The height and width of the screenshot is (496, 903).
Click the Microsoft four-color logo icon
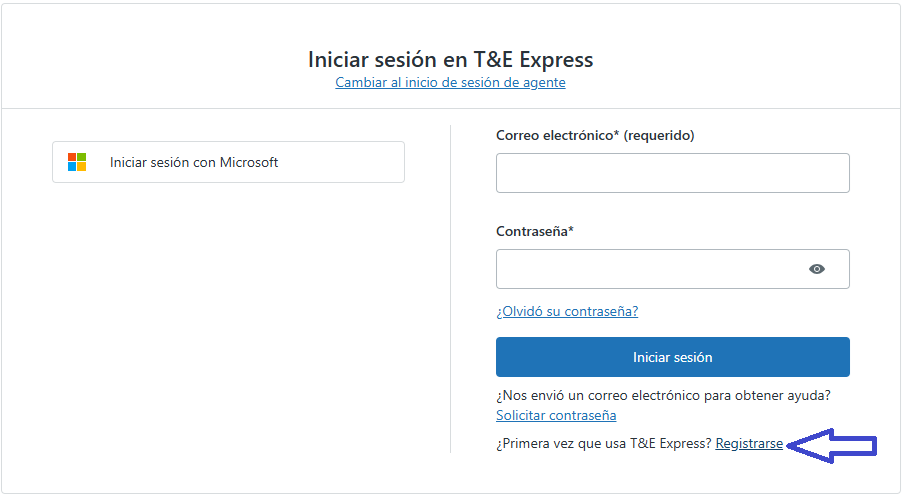coord(77,162)
